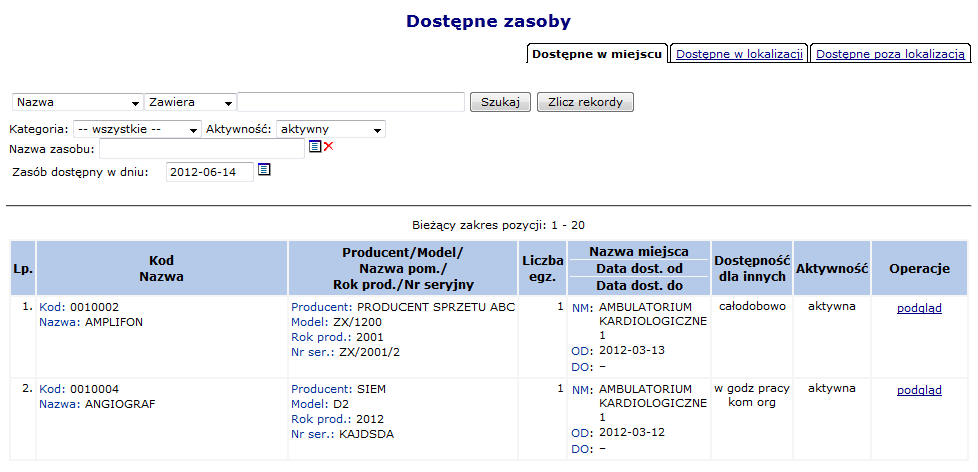This screenshot has height=472, width=978.
Task: Click Bieżący zakres pozycji: 1 - 20 text
Action: pyautogui.click(x=498, y=225)
